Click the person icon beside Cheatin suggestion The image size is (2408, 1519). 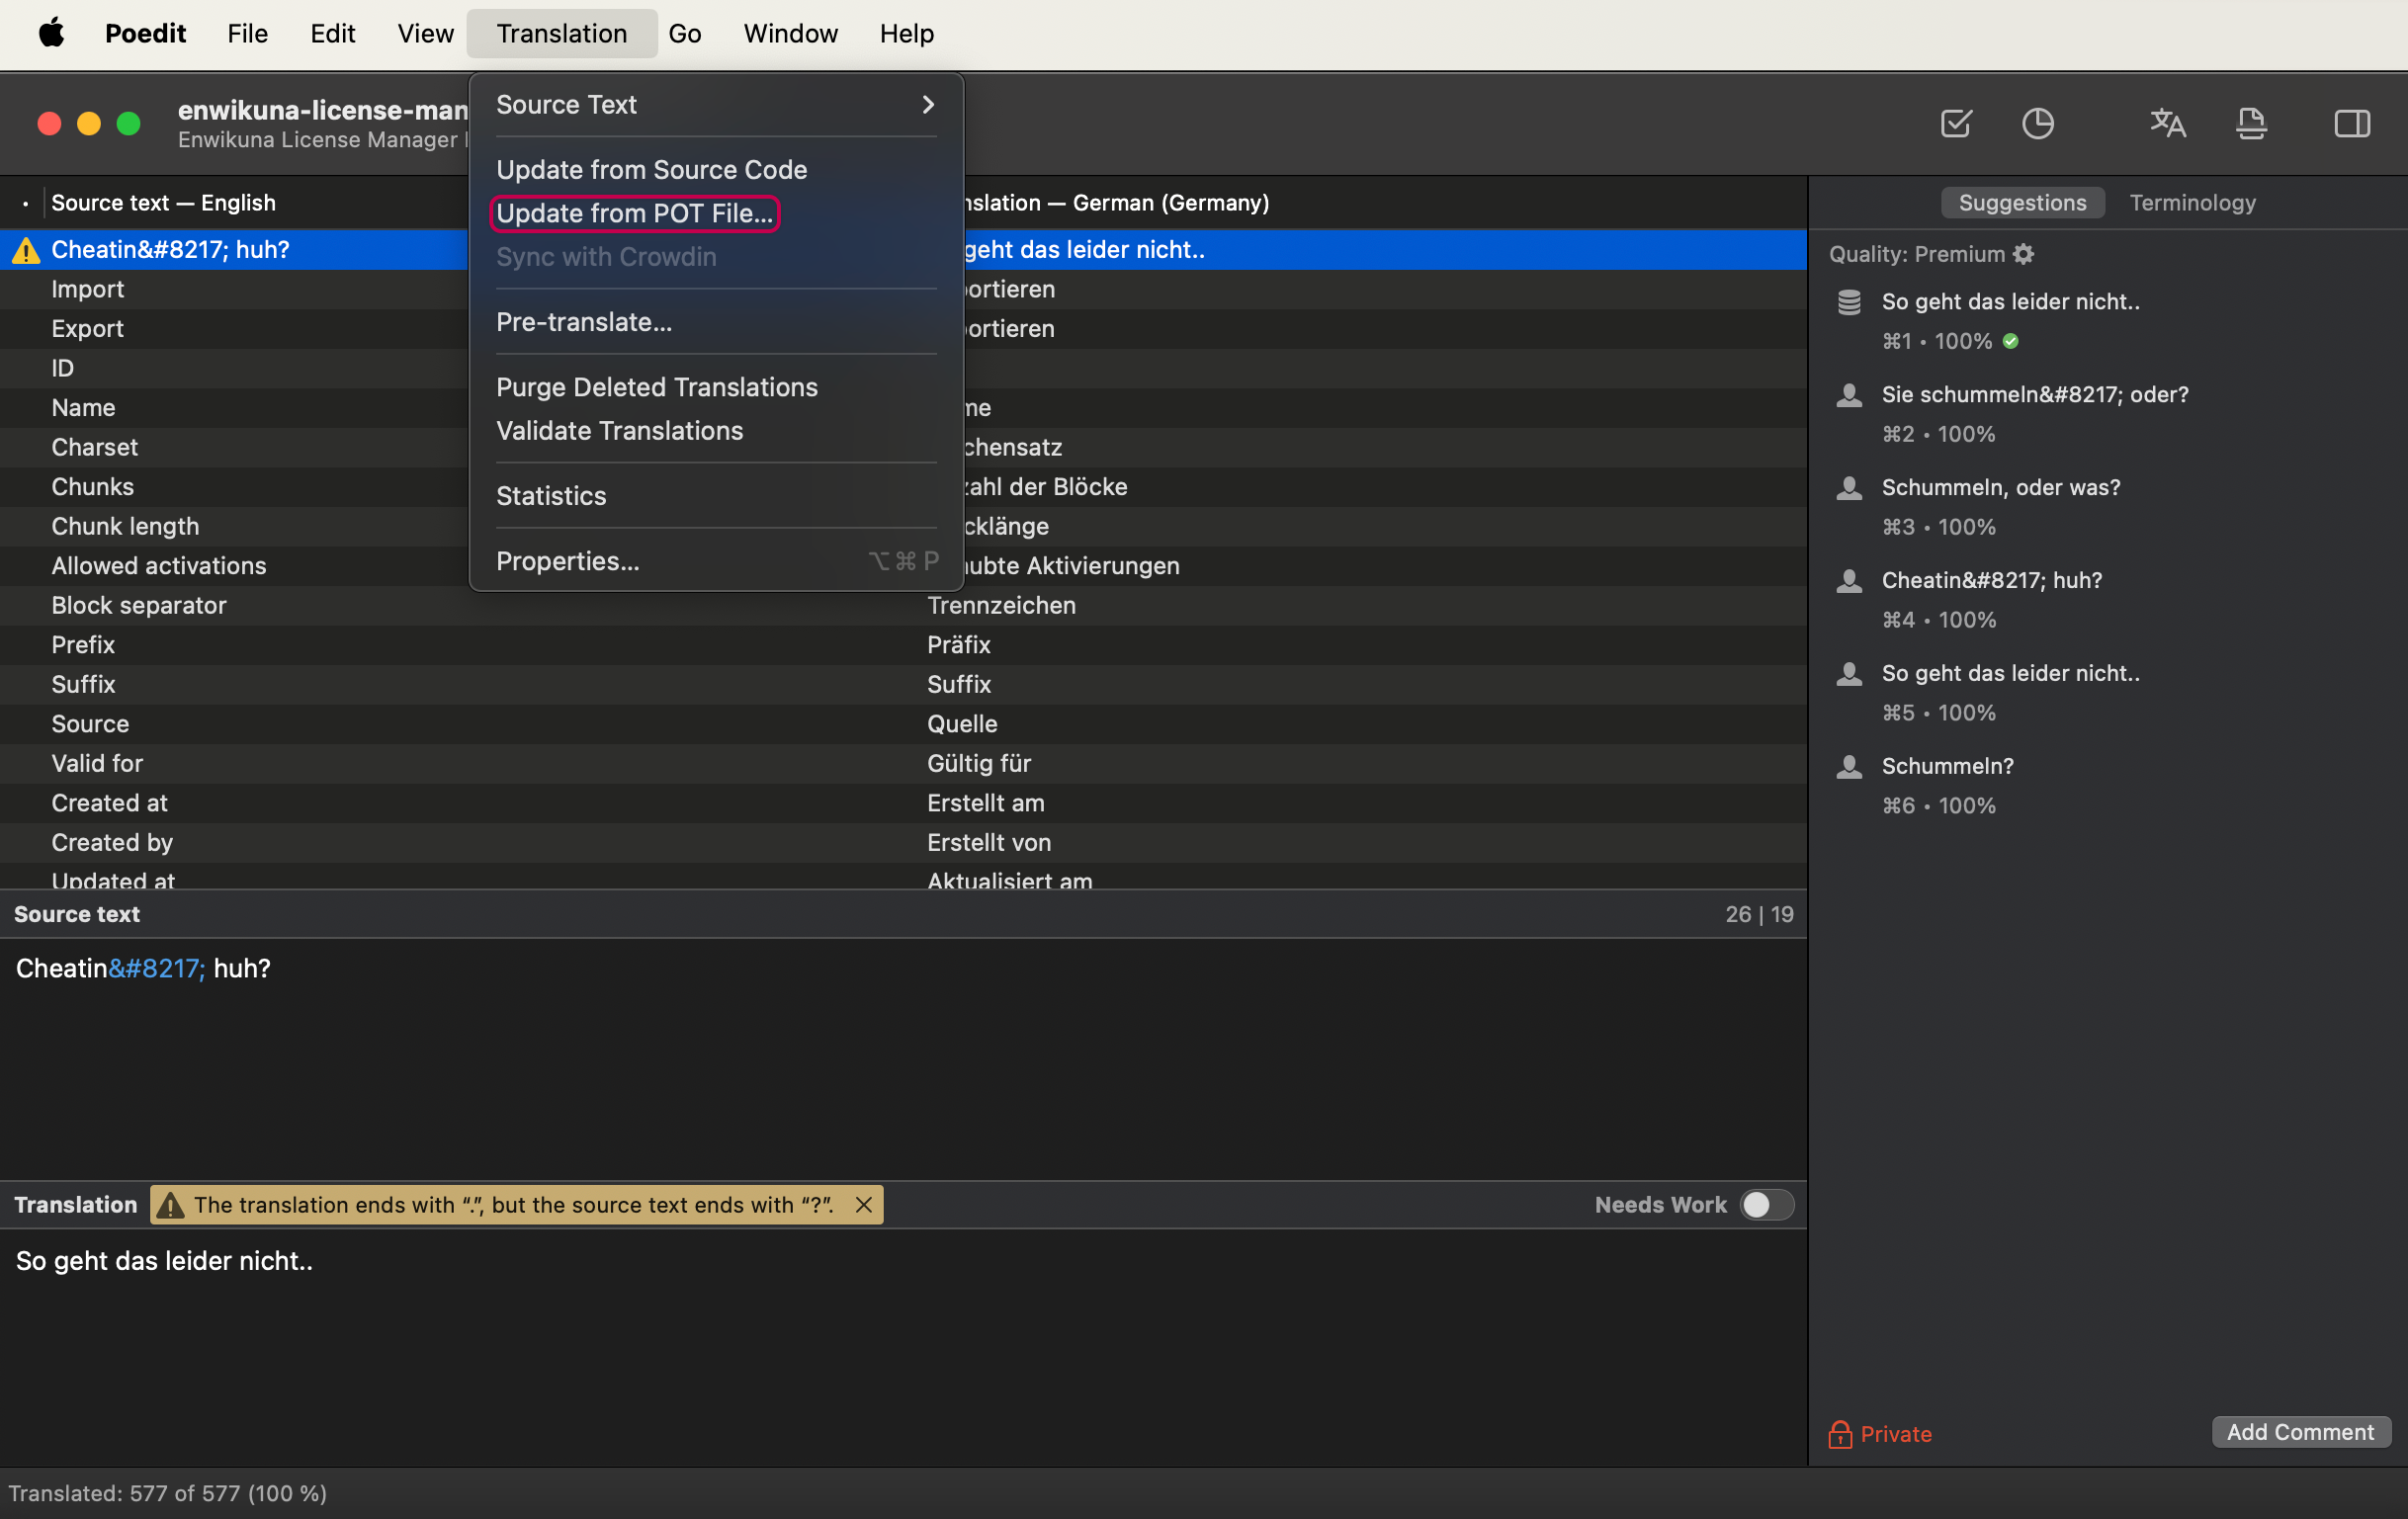[x=1849, y=581]
